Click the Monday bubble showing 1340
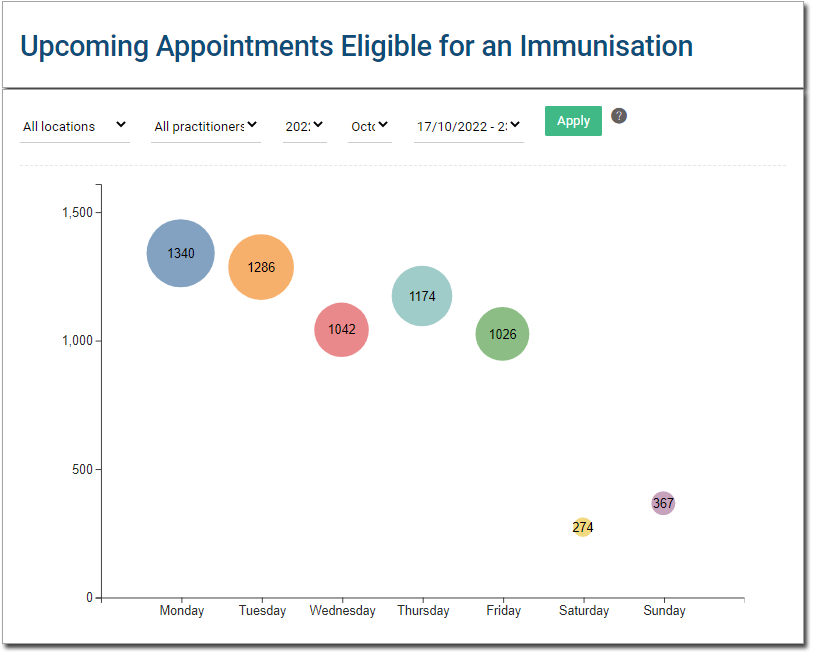This screenshot has height=656, width=813. 181,253
